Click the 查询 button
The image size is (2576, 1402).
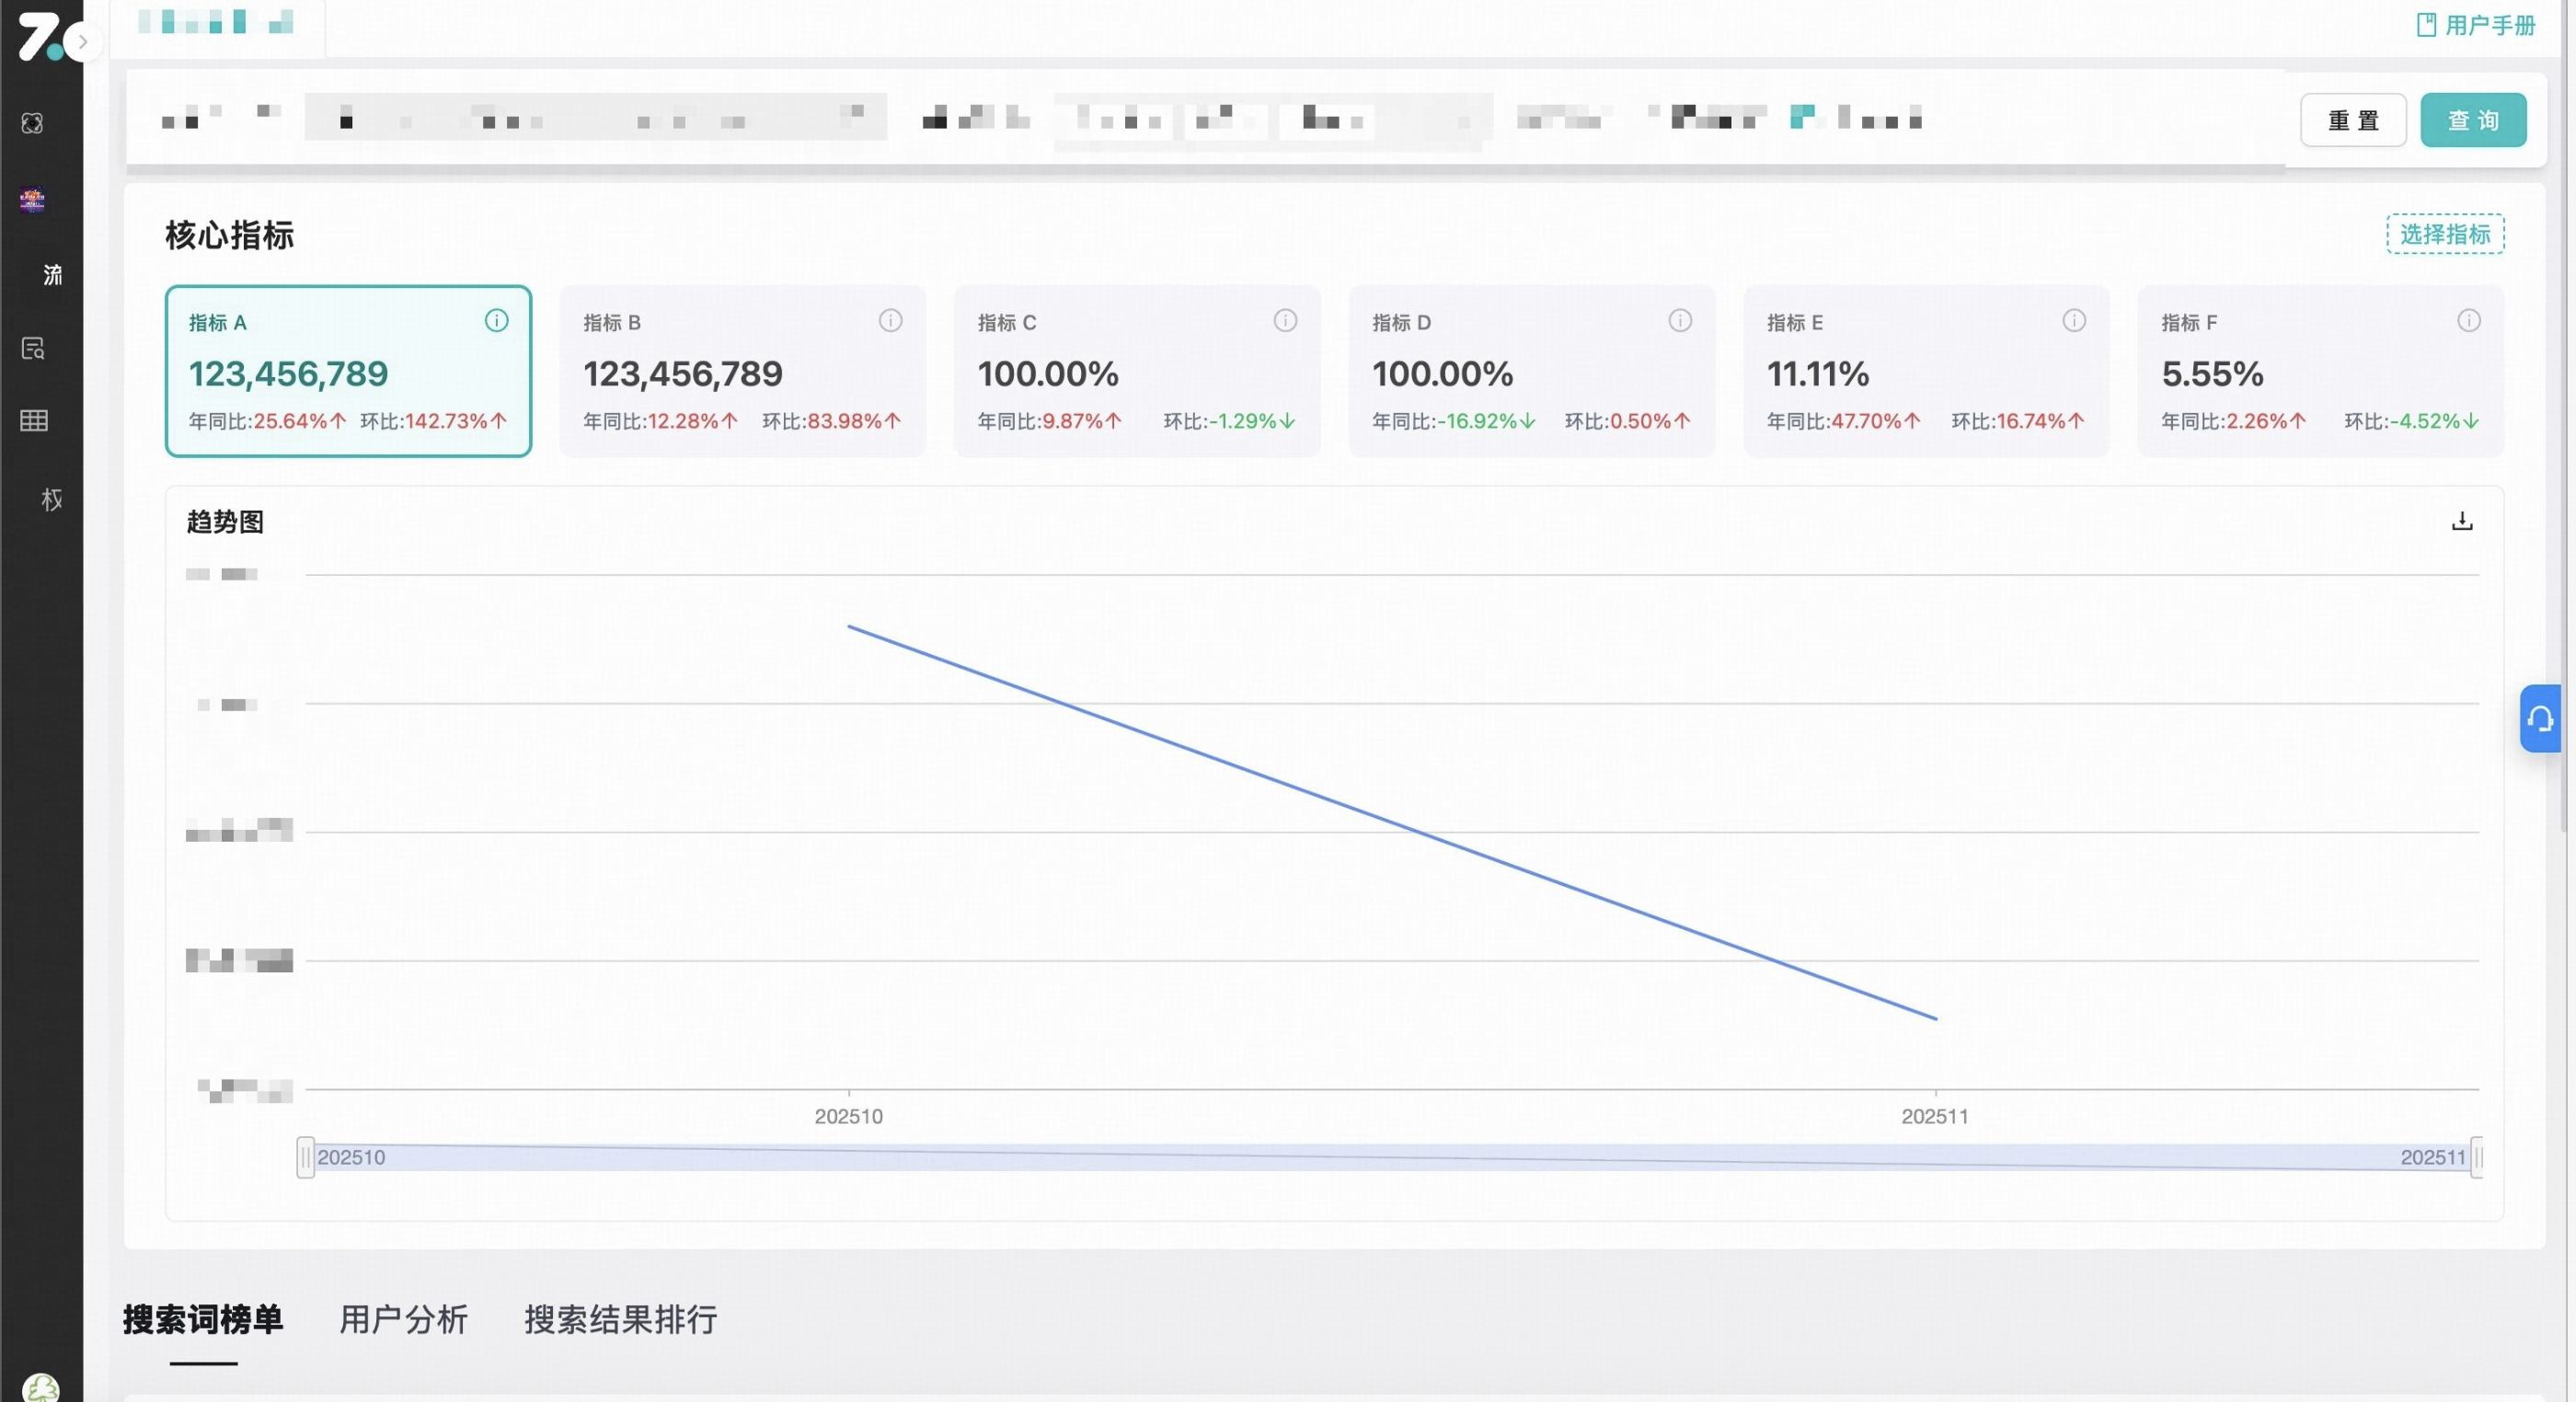point(2472,120)
